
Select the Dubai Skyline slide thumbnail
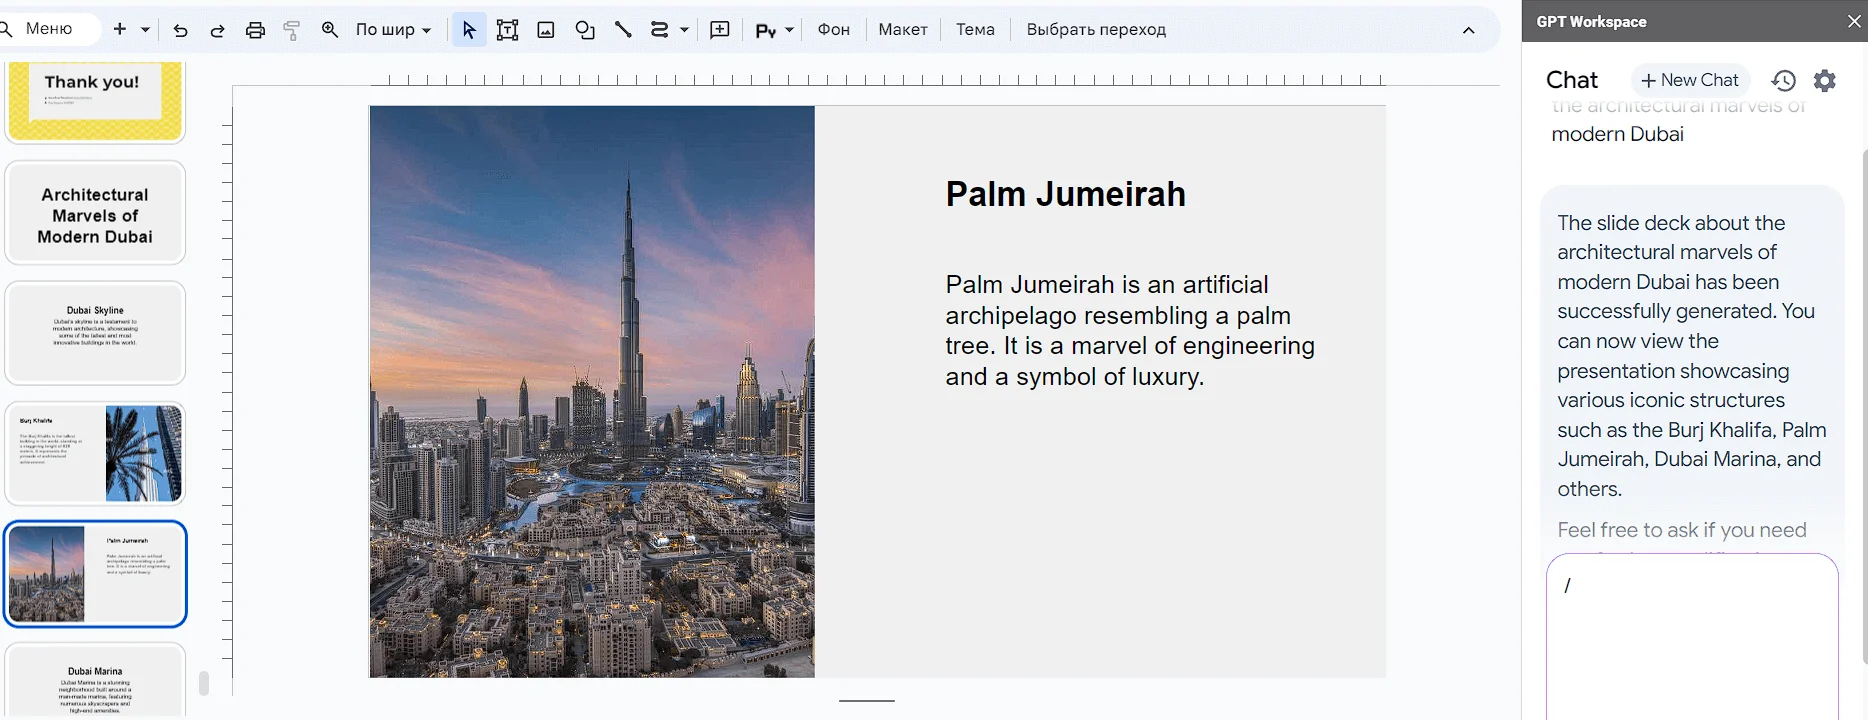click(x=95, y=332)
